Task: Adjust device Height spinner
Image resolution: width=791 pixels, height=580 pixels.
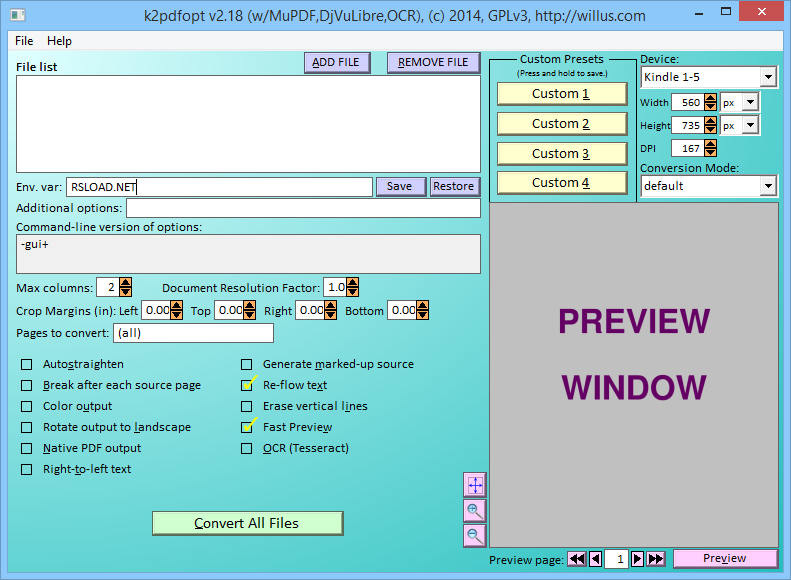Action: pos(710,125)
